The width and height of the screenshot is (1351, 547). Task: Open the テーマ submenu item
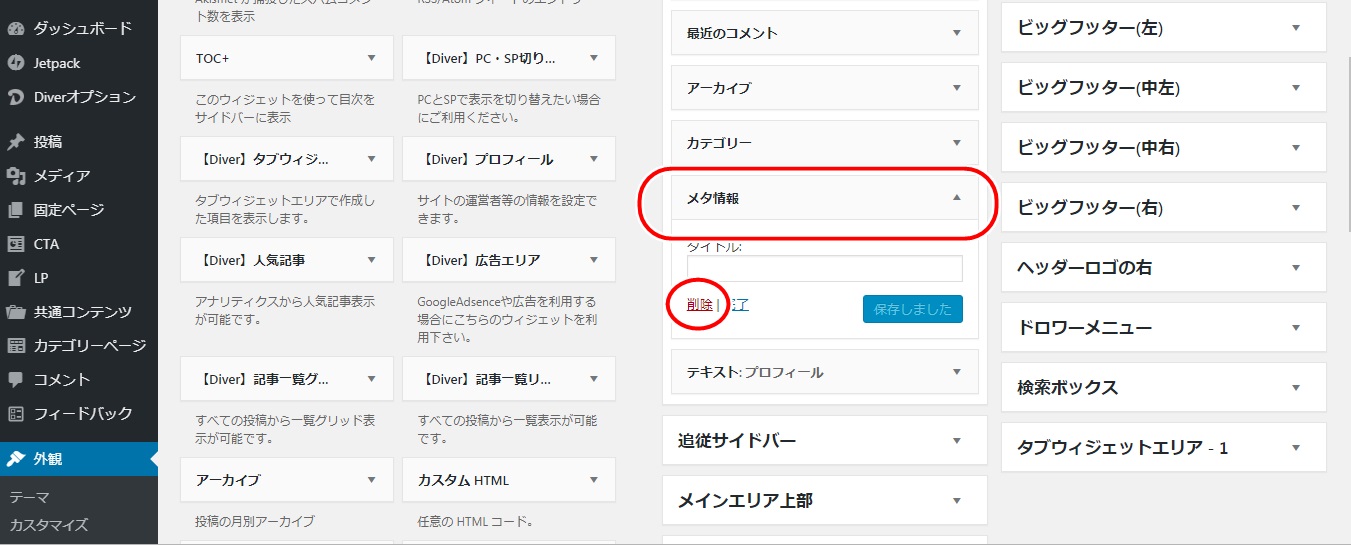(29, 497)
